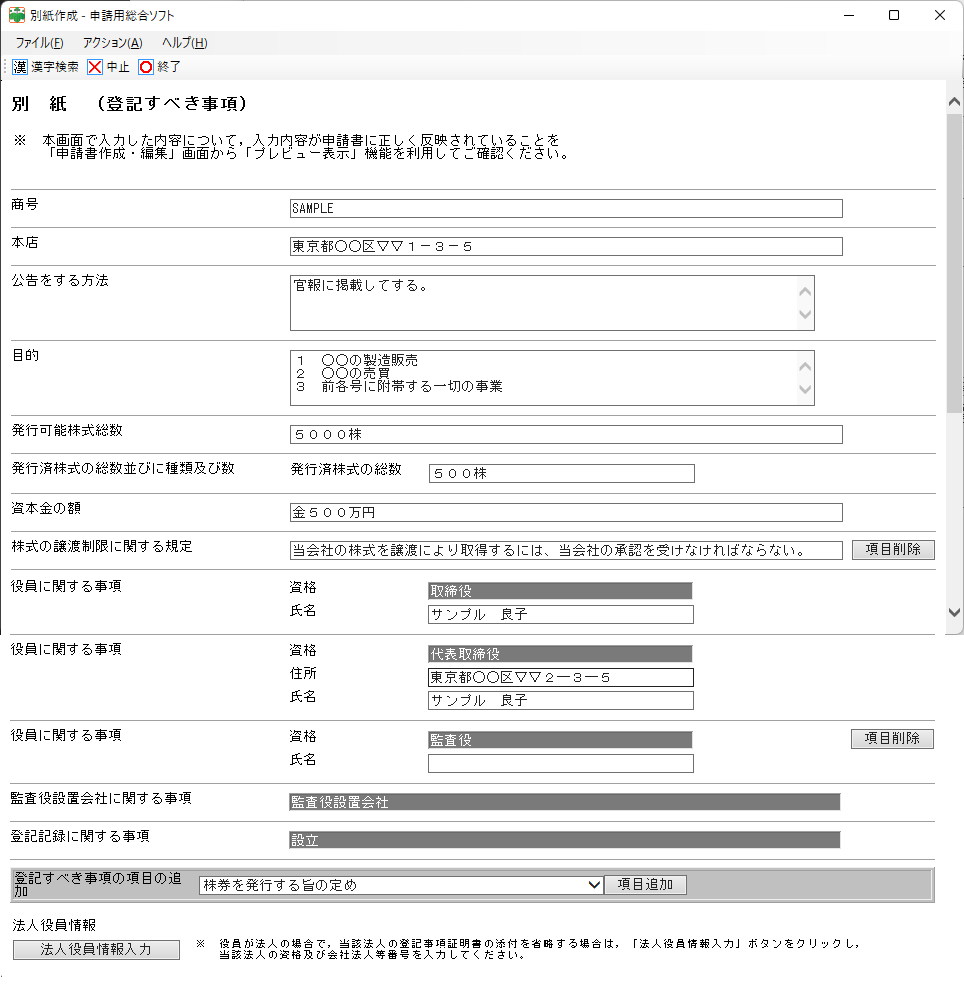
Task: Click the 終了 red circle icon
Action: [x=146, y=67]
